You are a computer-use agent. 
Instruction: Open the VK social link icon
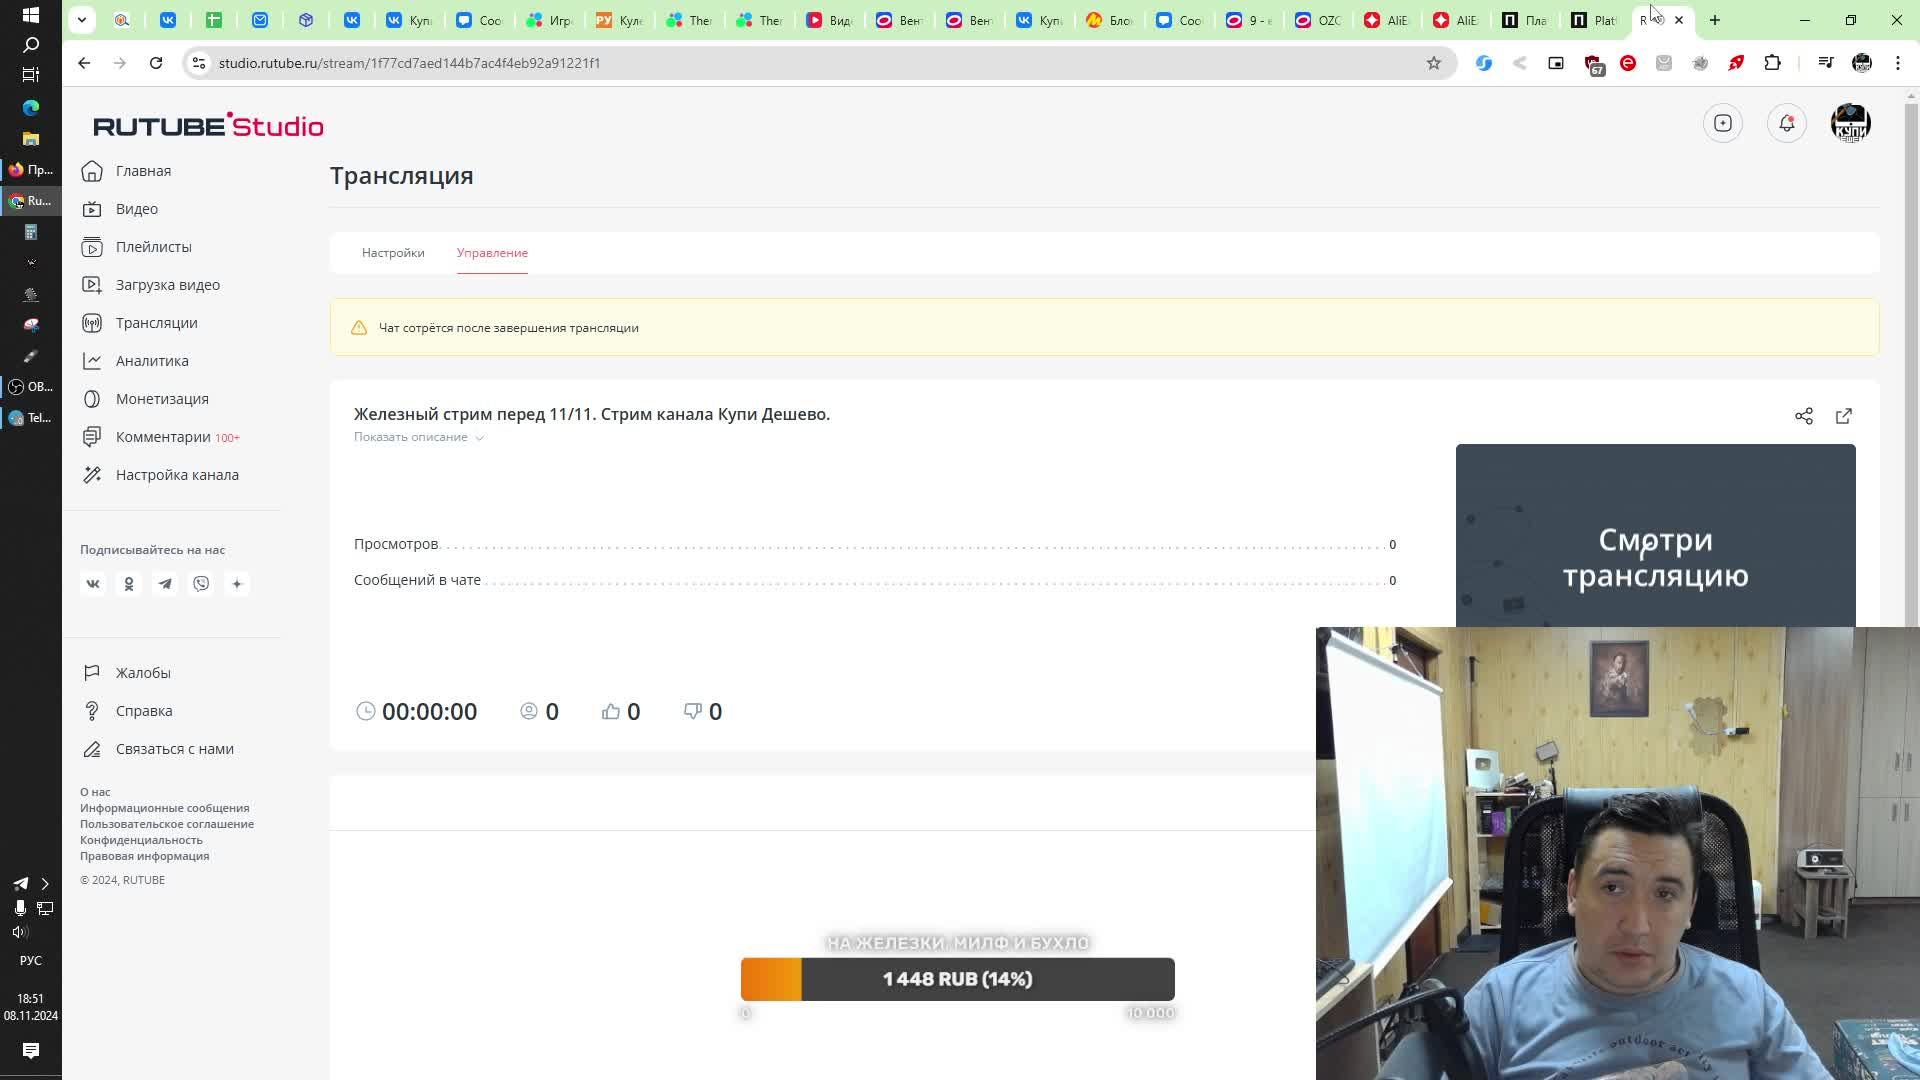93,584
